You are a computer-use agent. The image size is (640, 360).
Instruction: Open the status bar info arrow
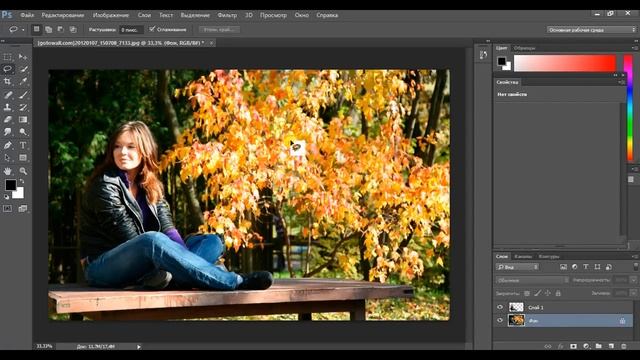(x=139, y=347)
